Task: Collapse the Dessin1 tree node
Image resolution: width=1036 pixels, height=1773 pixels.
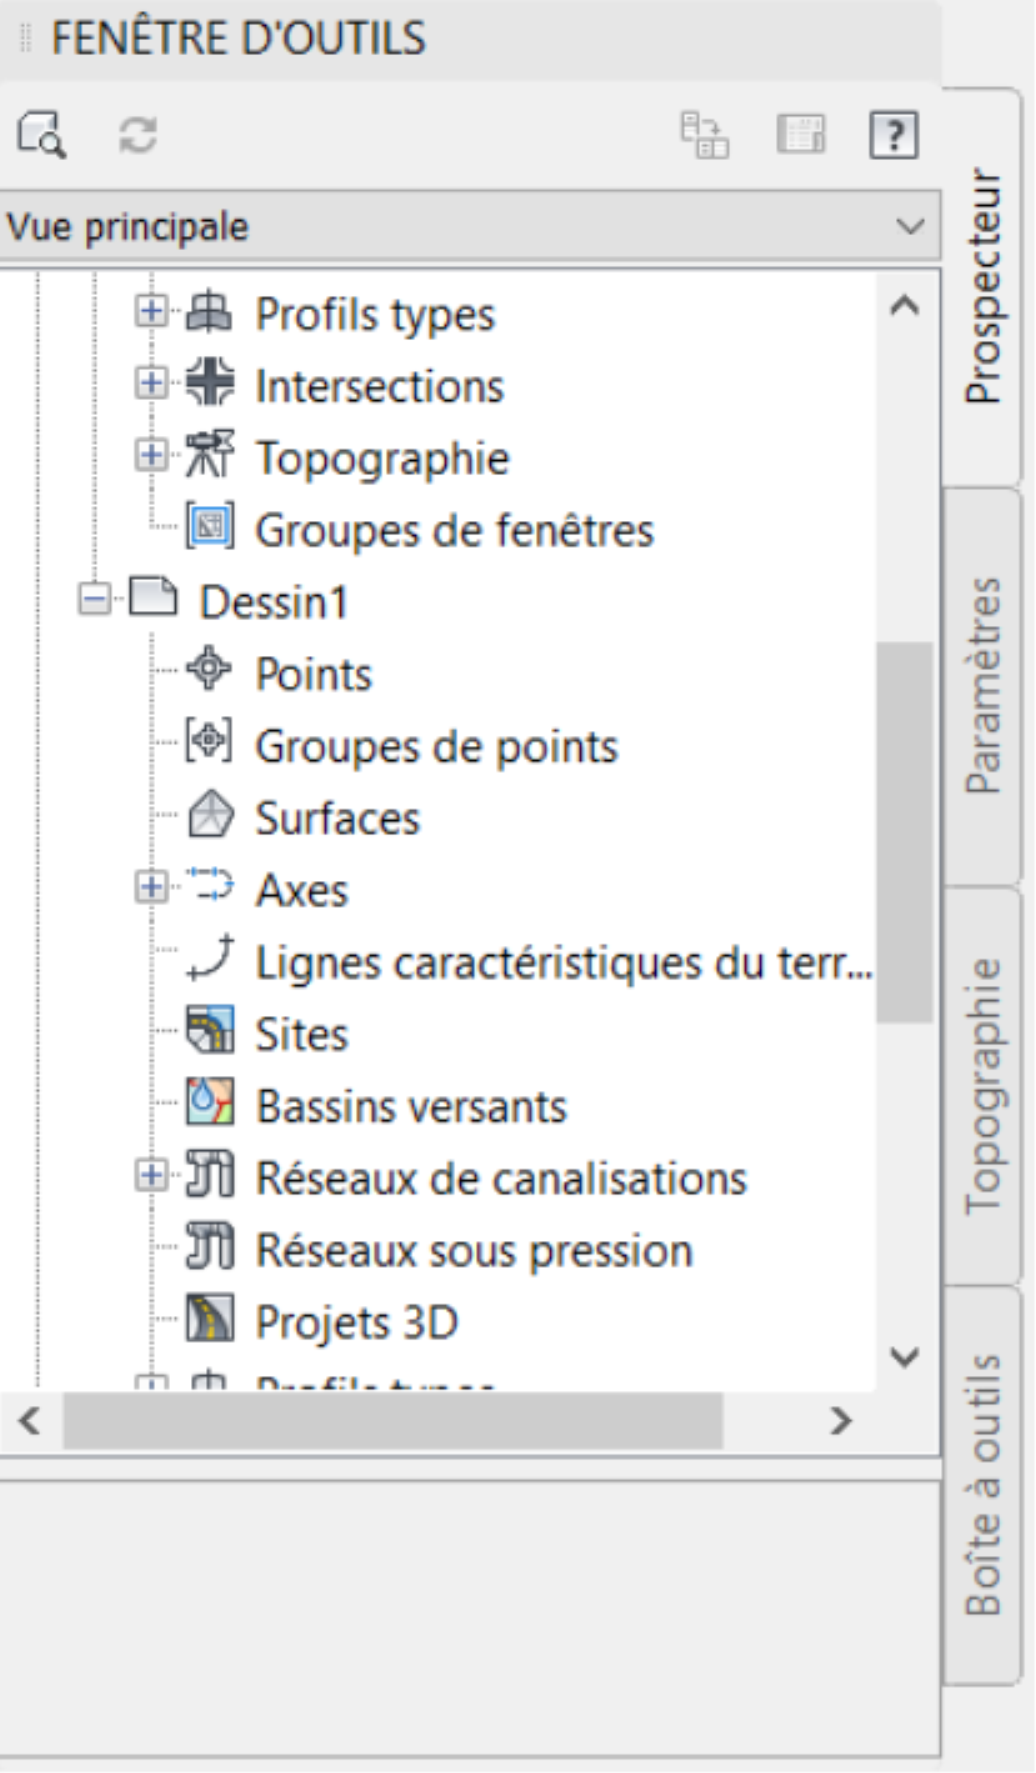Action: tap(95, 600)
